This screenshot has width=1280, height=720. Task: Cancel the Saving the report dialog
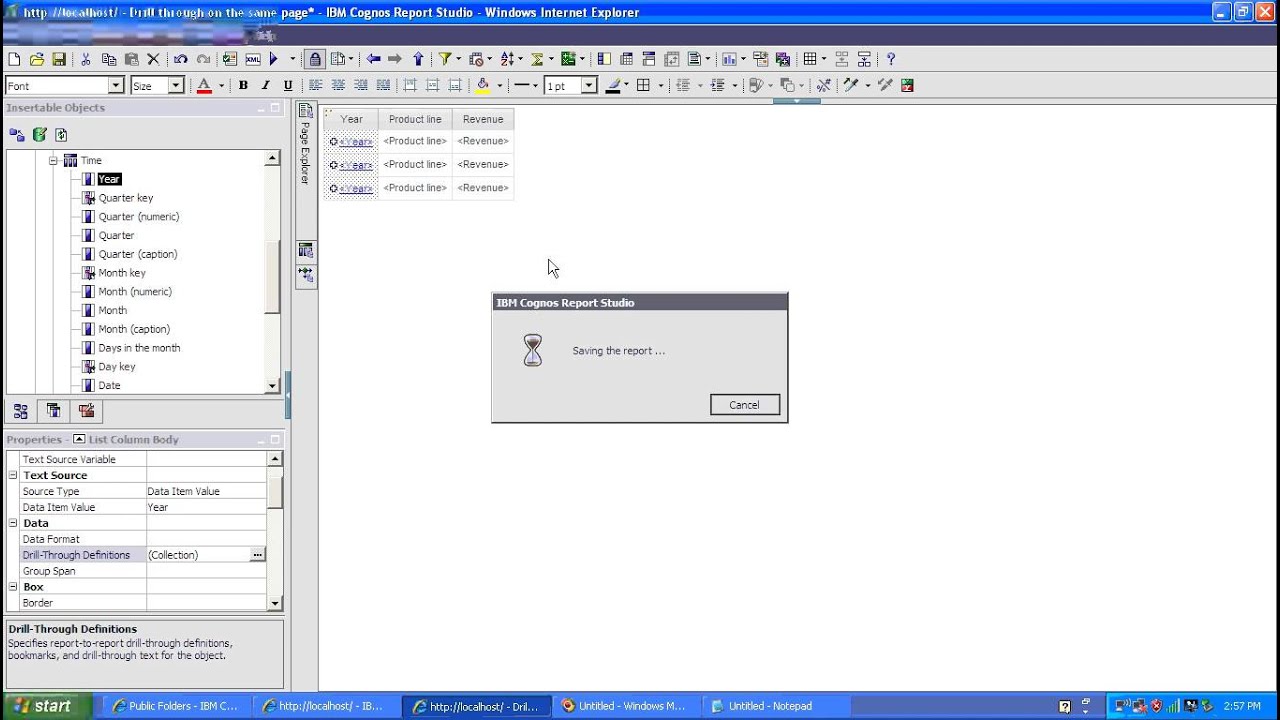pyautogui.click(x=744, y=405)
